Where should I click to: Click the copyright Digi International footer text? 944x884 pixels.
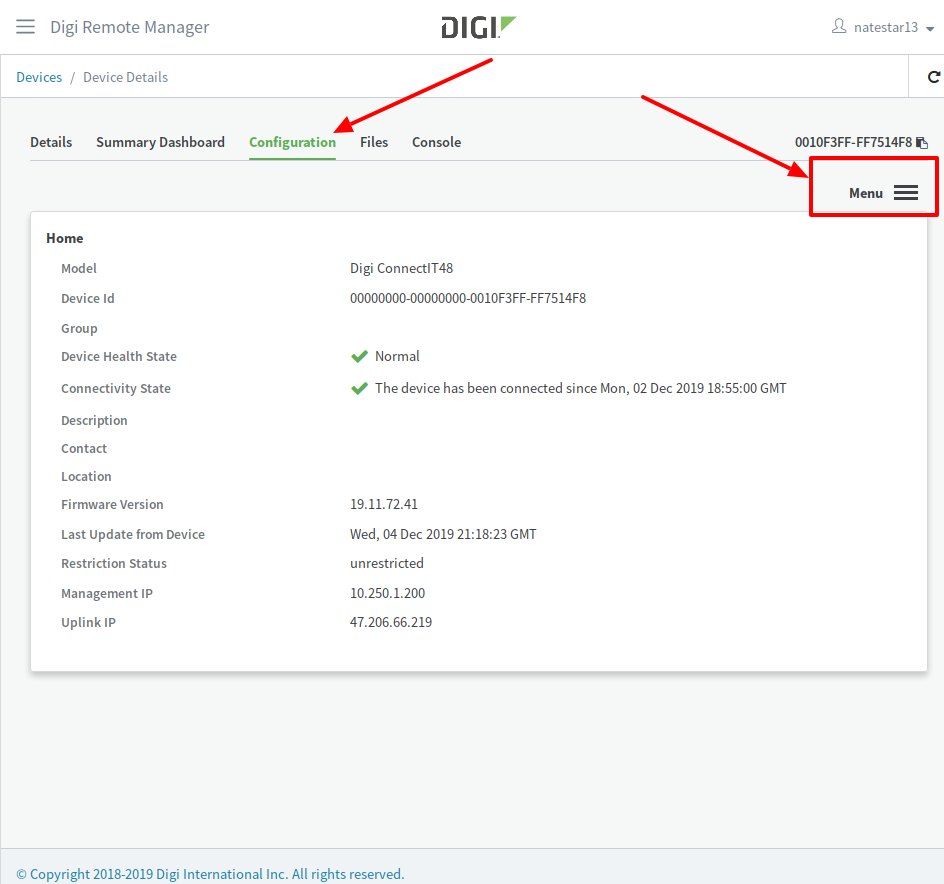pyautogui.click(x=210, y=874)
